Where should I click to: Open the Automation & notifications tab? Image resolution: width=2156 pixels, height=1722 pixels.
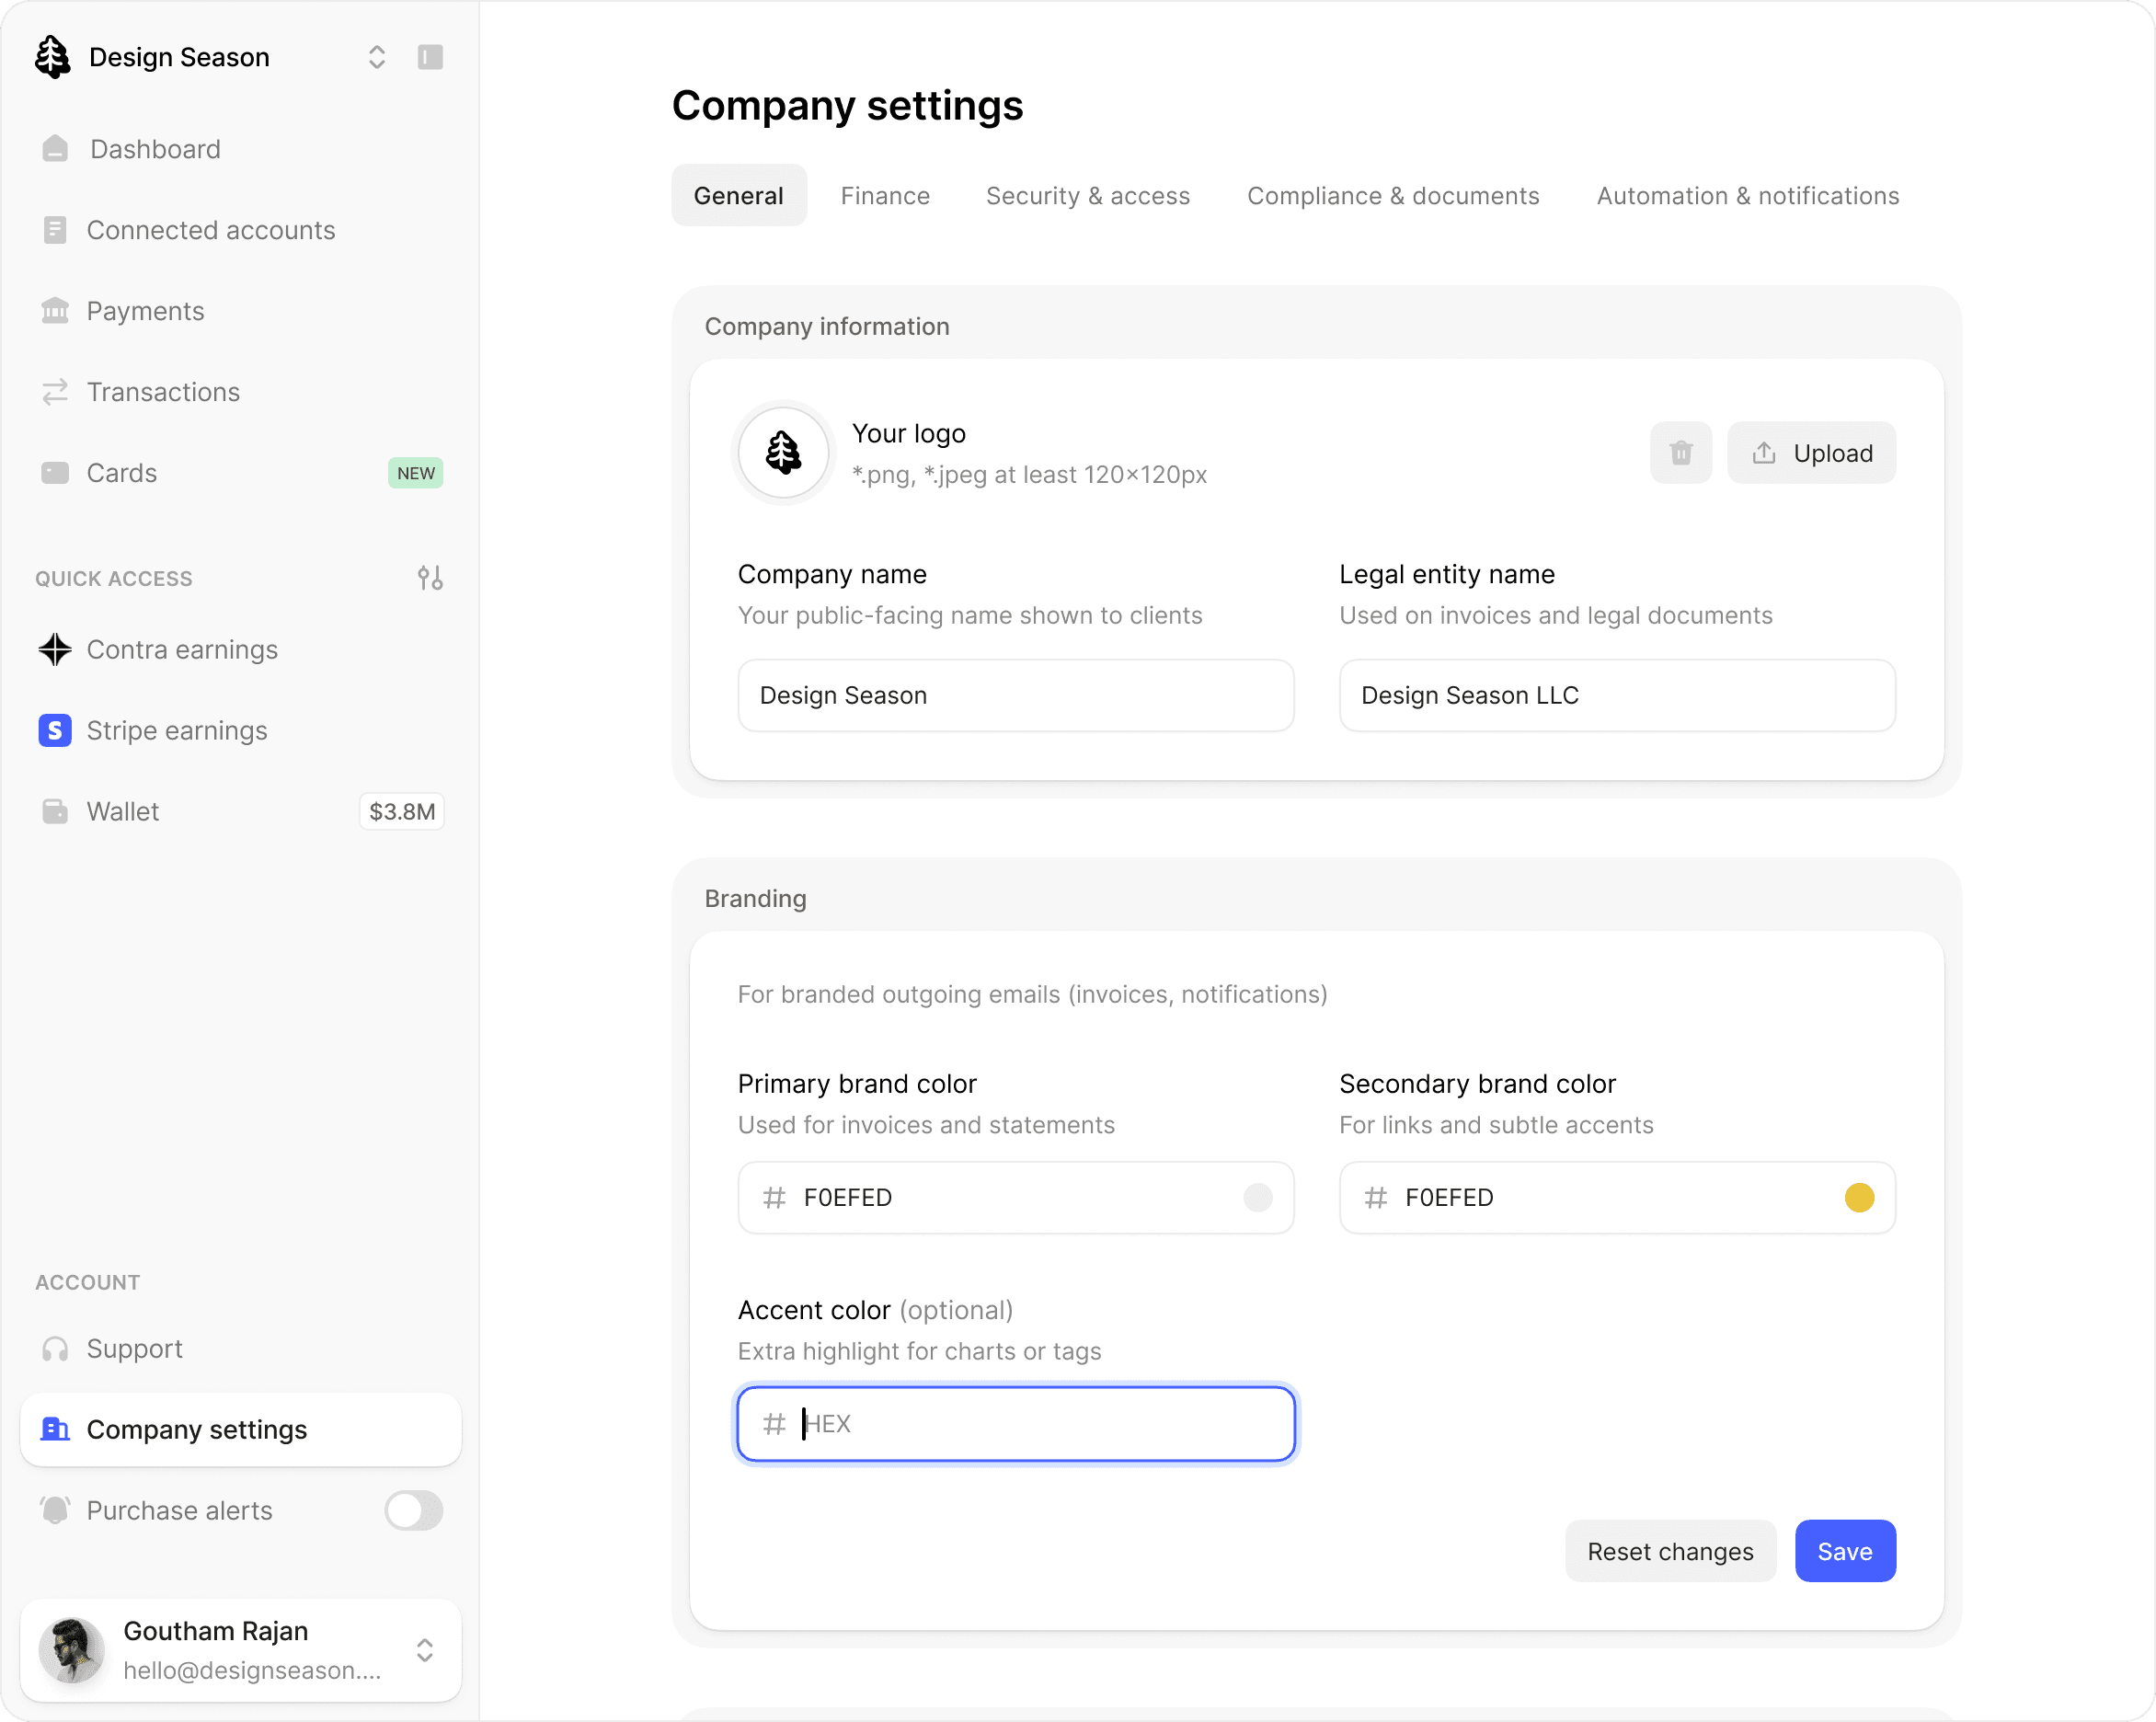pos(1747,196)
